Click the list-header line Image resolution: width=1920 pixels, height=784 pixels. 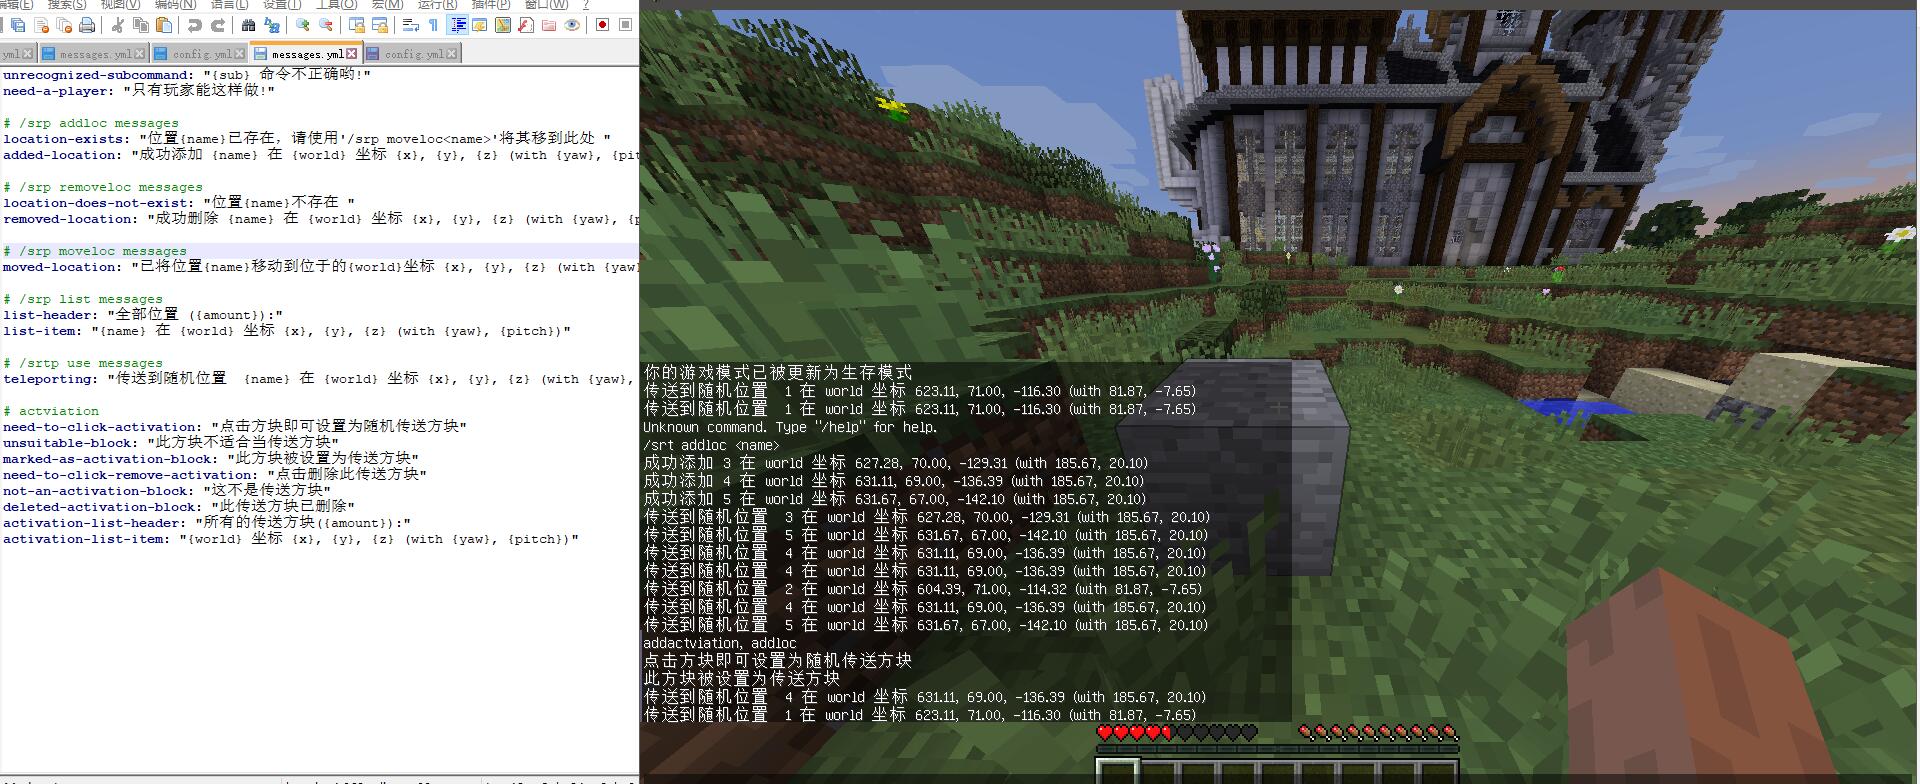pos(143,315)
